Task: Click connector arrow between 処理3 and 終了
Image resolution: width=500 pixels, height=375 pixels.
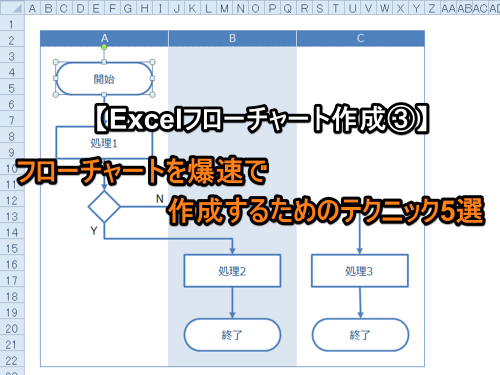Action: click(360, 303)
